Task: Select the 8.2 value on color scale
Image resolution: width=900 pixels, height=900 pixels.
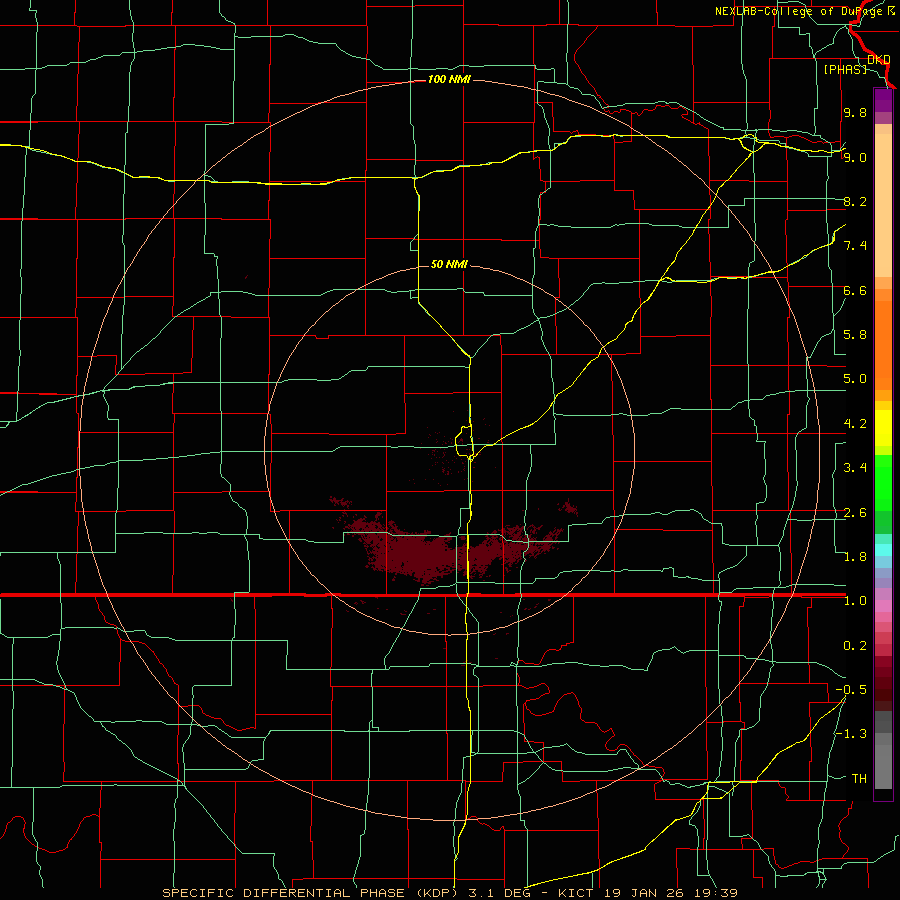Action: (855, 201)
